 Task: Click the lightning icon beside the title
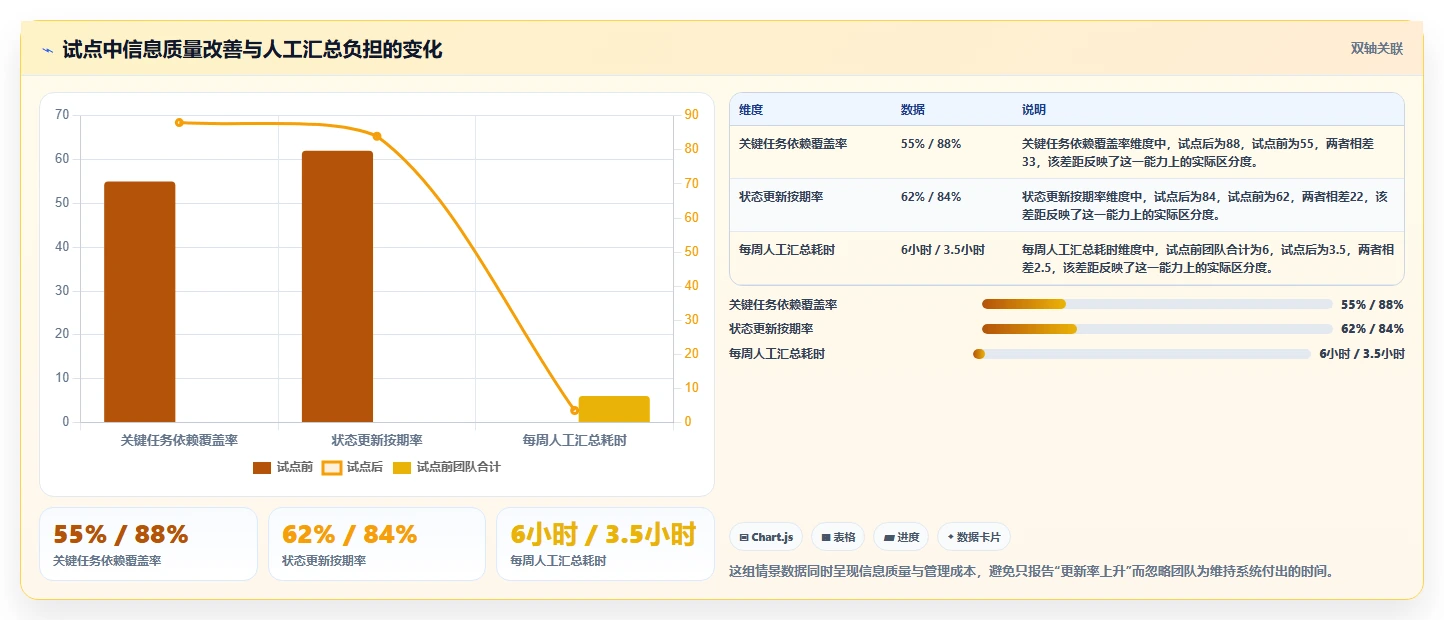(47, 50)
